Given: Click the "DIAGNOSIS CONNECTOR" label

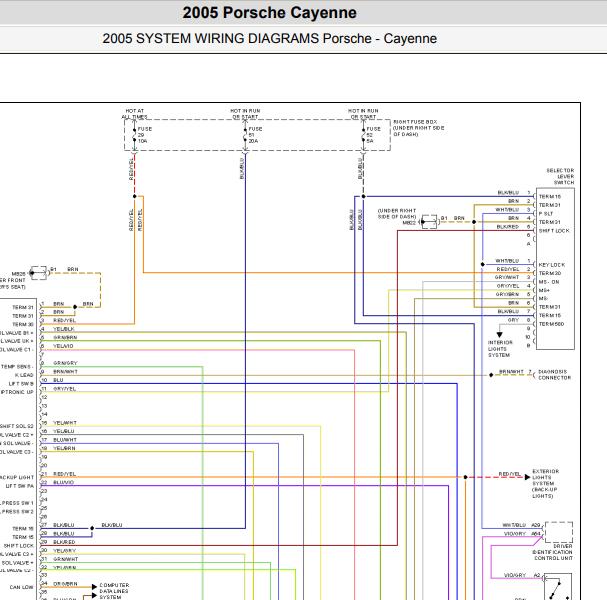Looking at the screenshot, I should point(554,374).
